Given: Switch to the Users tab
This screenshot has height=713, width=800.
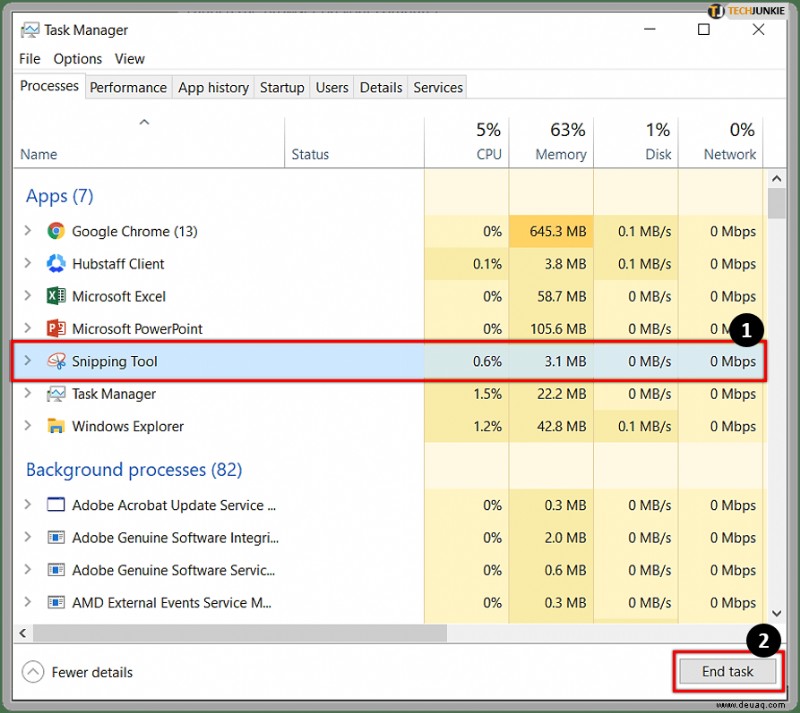Looking at the screenshot, I should pos(332,87).
